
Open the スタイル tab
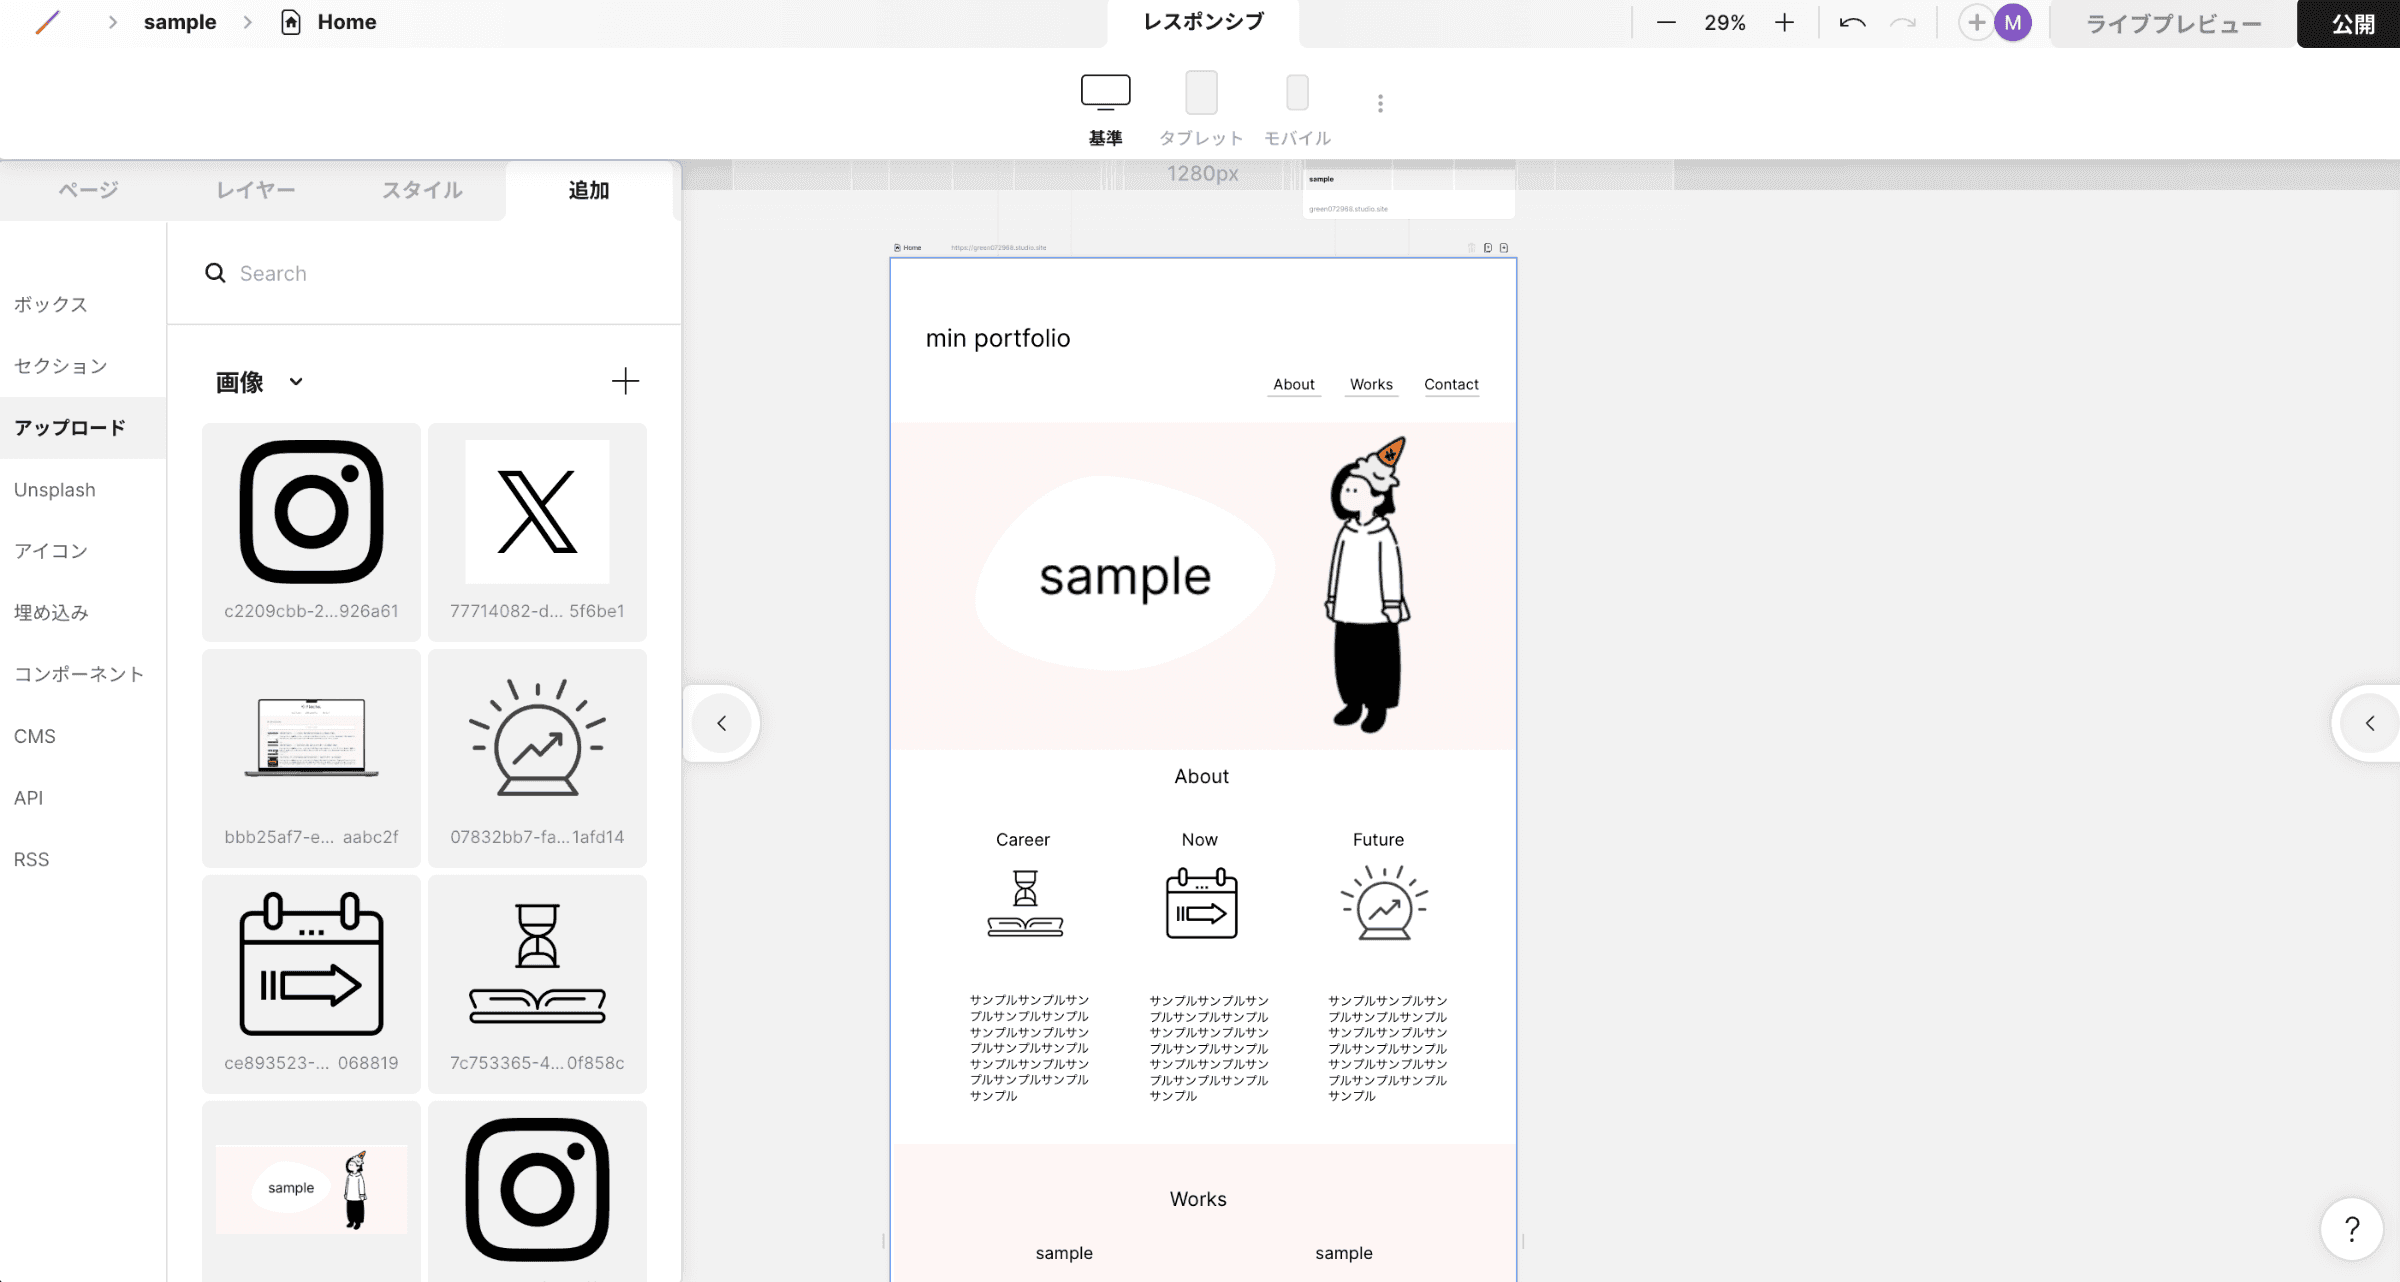tap(421, 189)
